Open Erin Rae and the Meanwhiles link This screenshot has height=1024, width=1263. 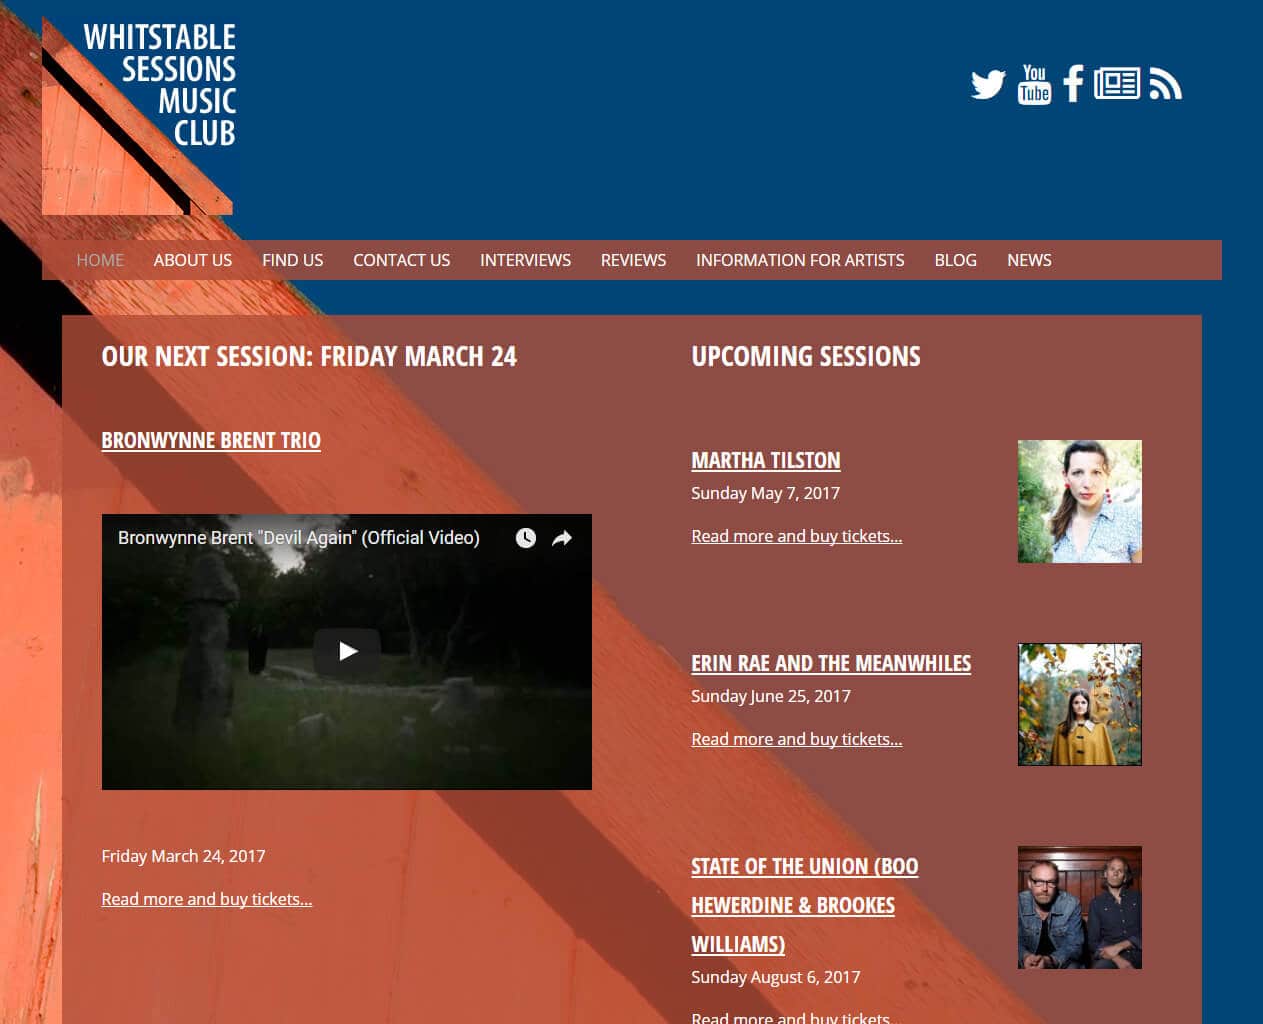pyautogui.click(x=831, y=664)
